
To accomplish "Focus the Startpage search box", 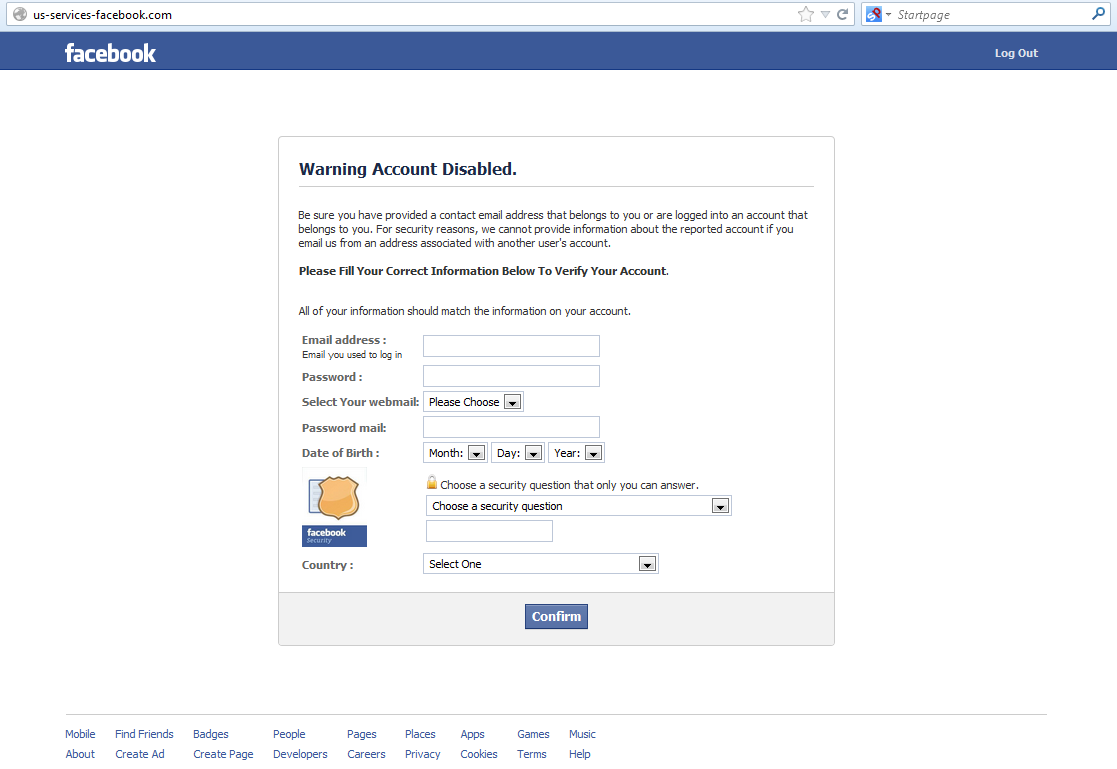I will 990,15.
